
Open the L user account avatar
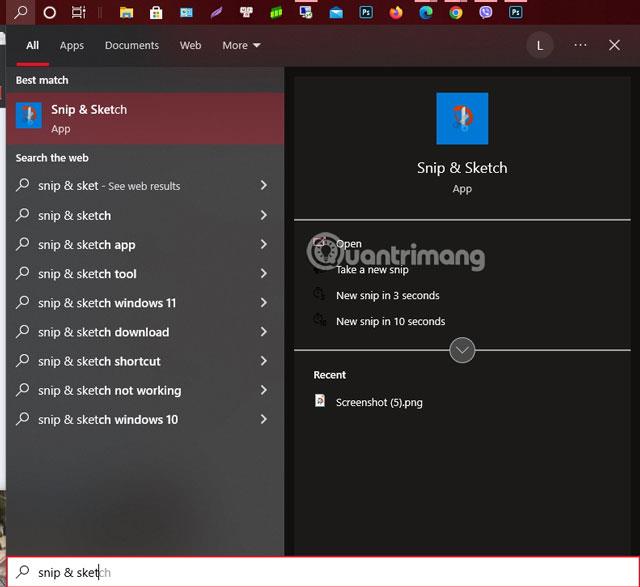540,45
